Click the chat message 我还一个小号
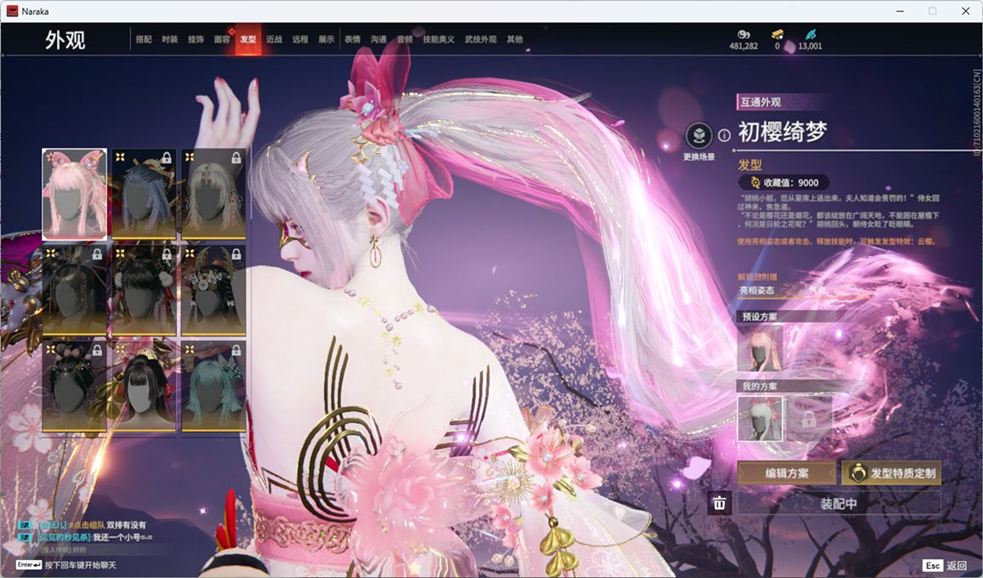Viewport: 983px width, 578px height. [122, 537]
